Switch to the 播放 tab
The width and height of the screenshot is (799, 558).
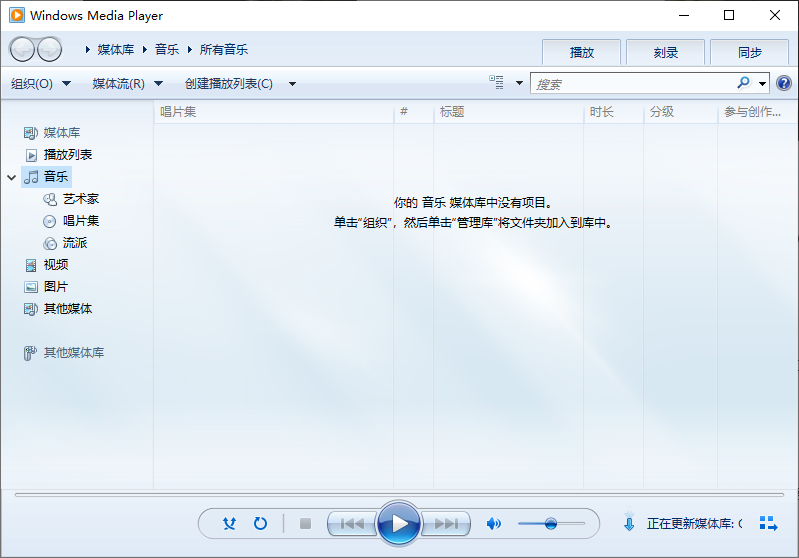click(x=581, y=52)
